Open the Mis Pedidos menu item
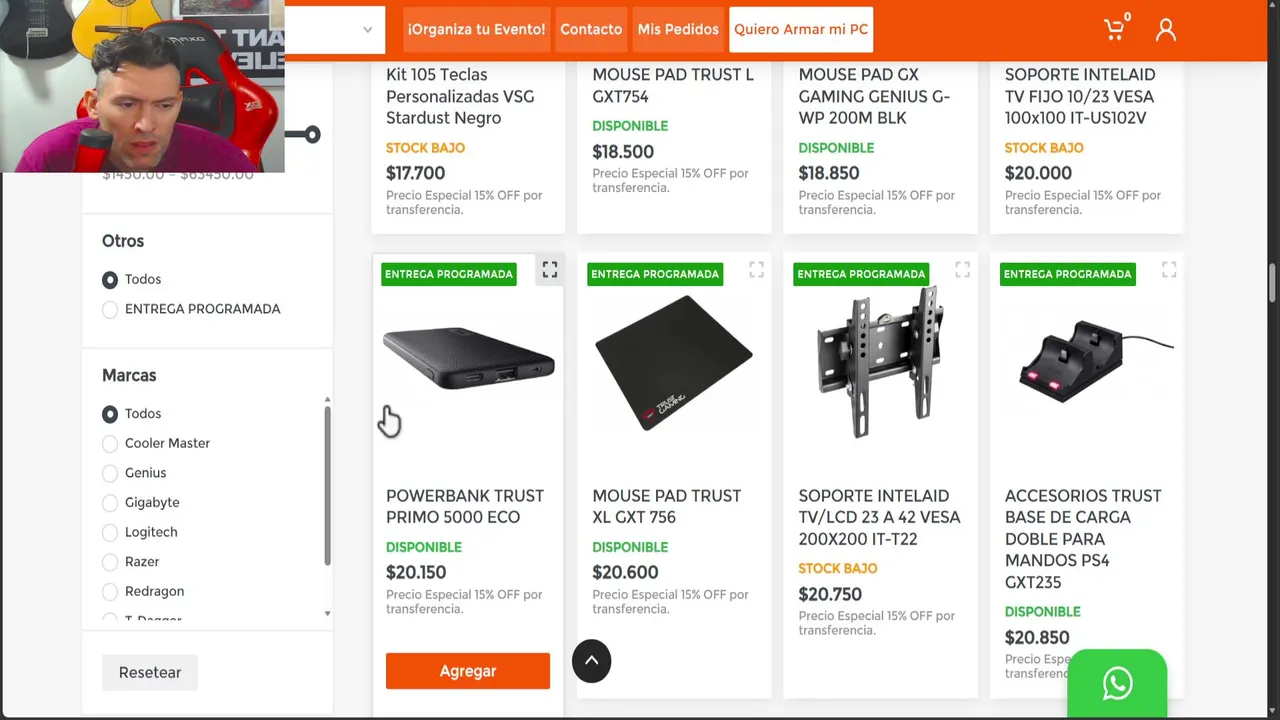Screen dimensions: 1280x720 678,29
